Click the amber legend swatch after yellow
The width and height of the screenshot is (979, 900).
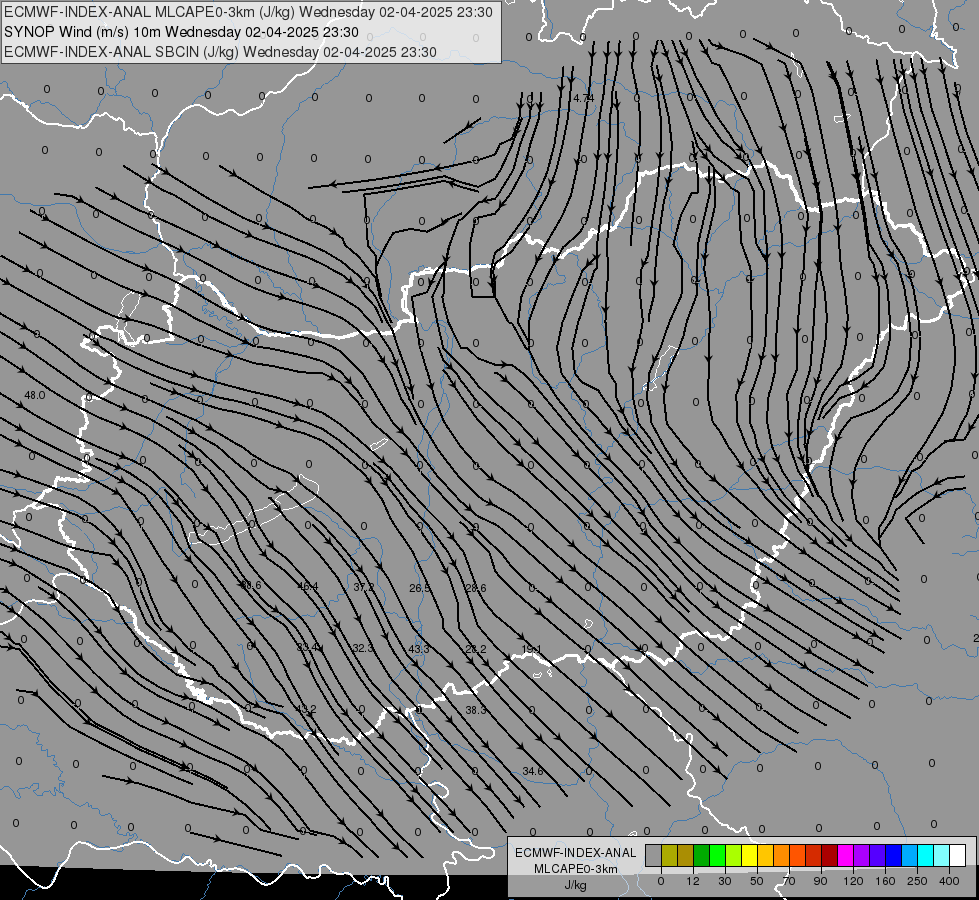pyautogui.click(x=765, y=856)
